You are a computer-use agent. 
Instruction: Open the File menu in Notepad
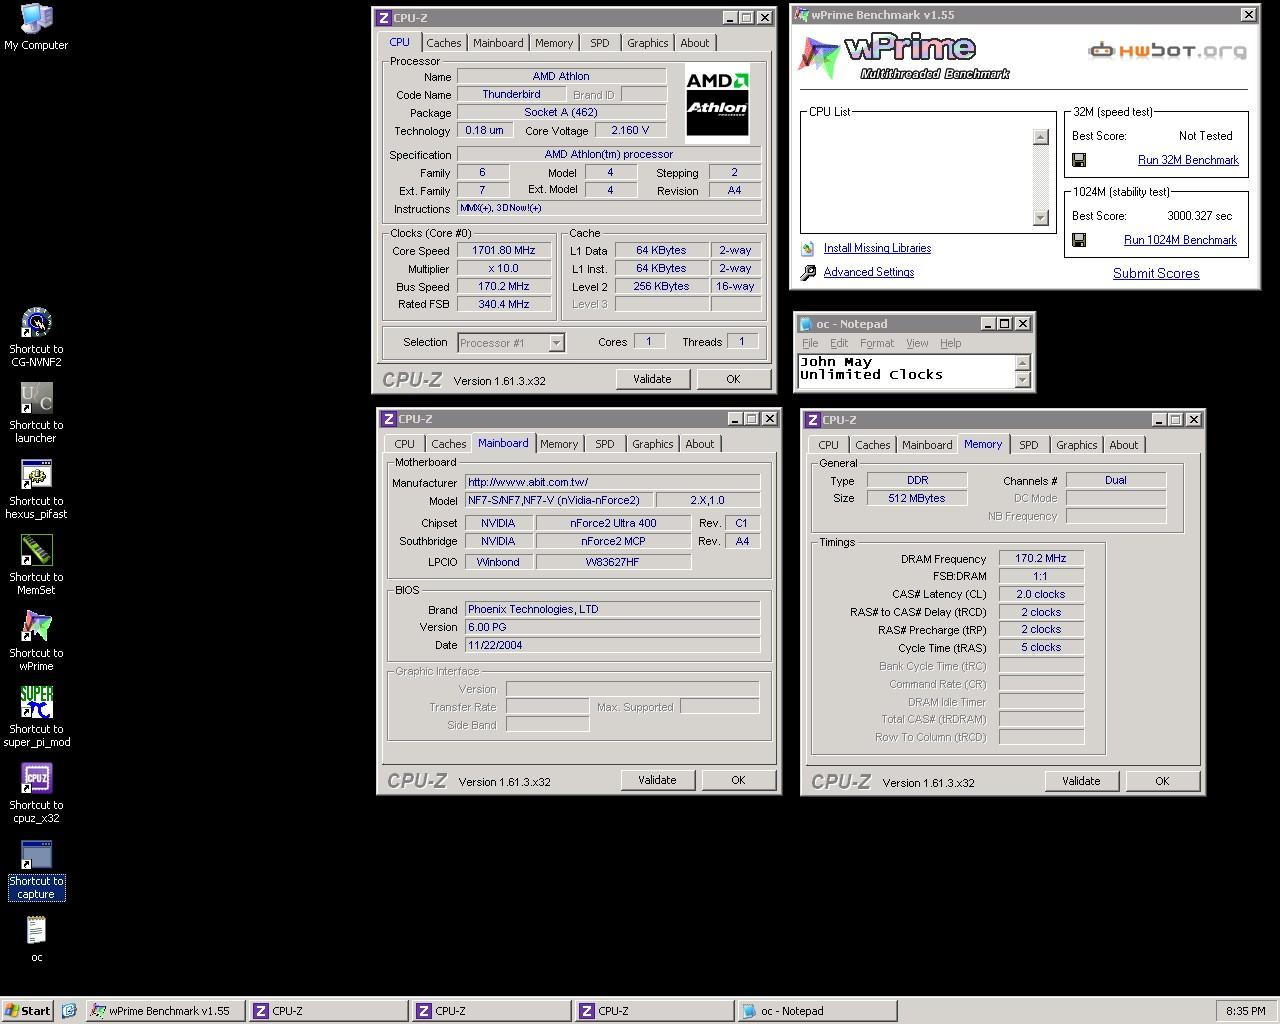click(810, 343)
